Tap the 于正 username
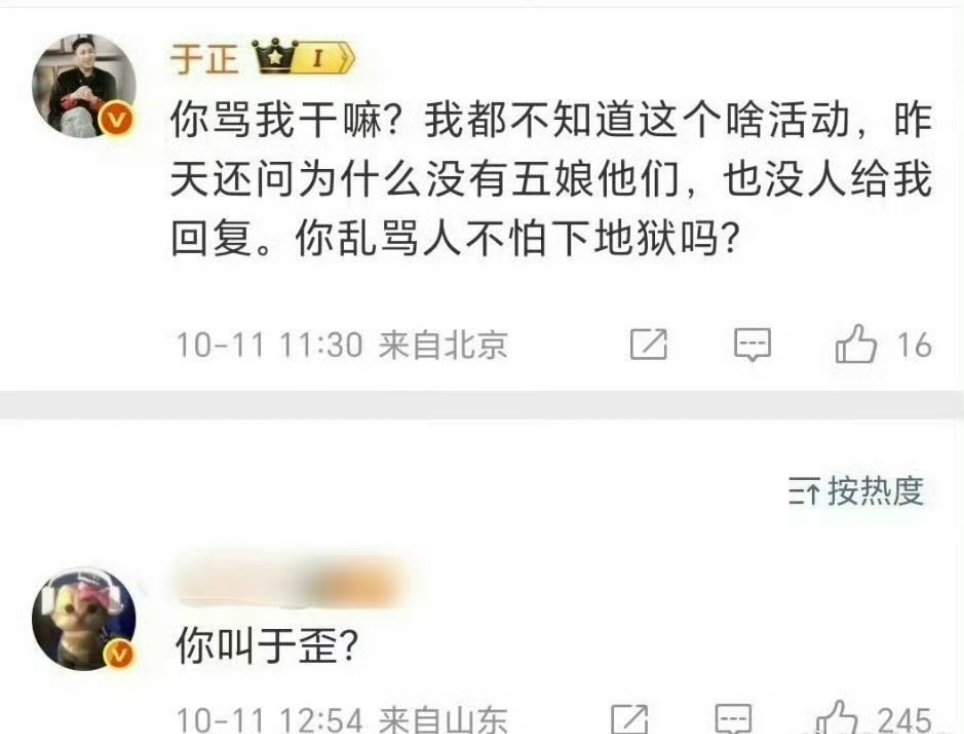Screen dimensions: 964x734 (x=204, y=59)
